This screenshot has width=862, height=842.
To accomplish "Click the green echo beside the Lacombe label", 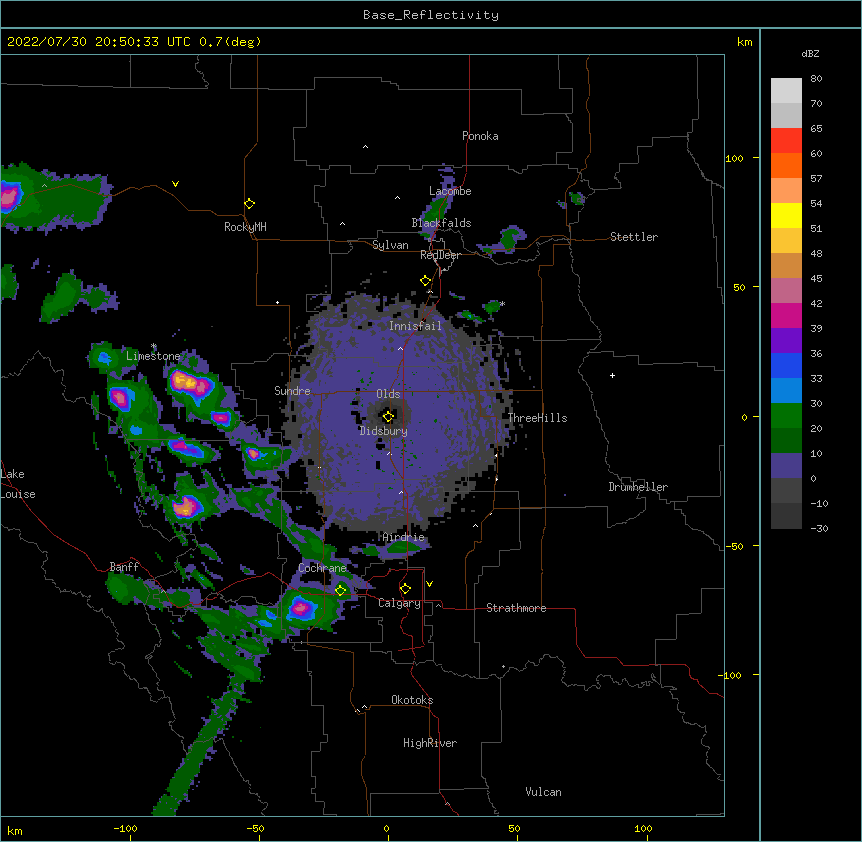I will coord(437,210).
